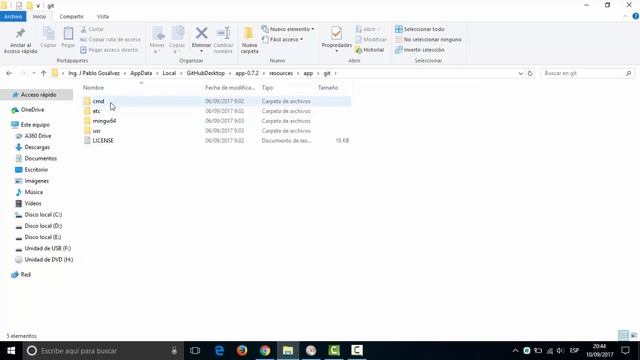Open the notification center icon

(626, 351)
